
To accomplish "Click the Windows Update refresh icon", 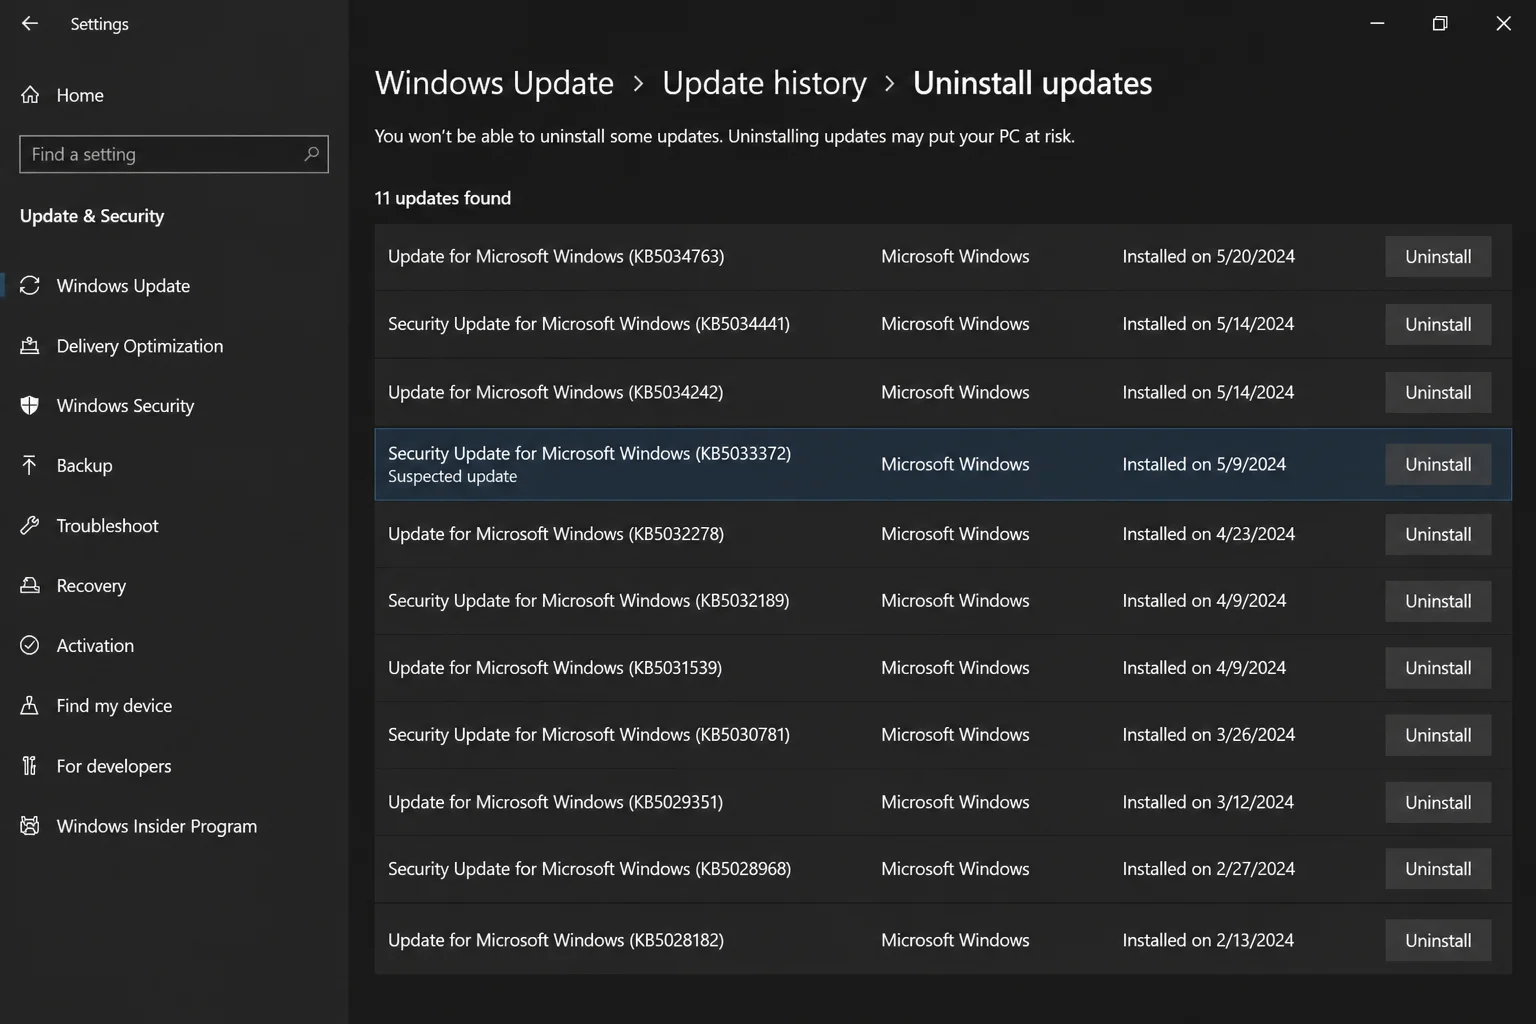I will click(30, 286).
